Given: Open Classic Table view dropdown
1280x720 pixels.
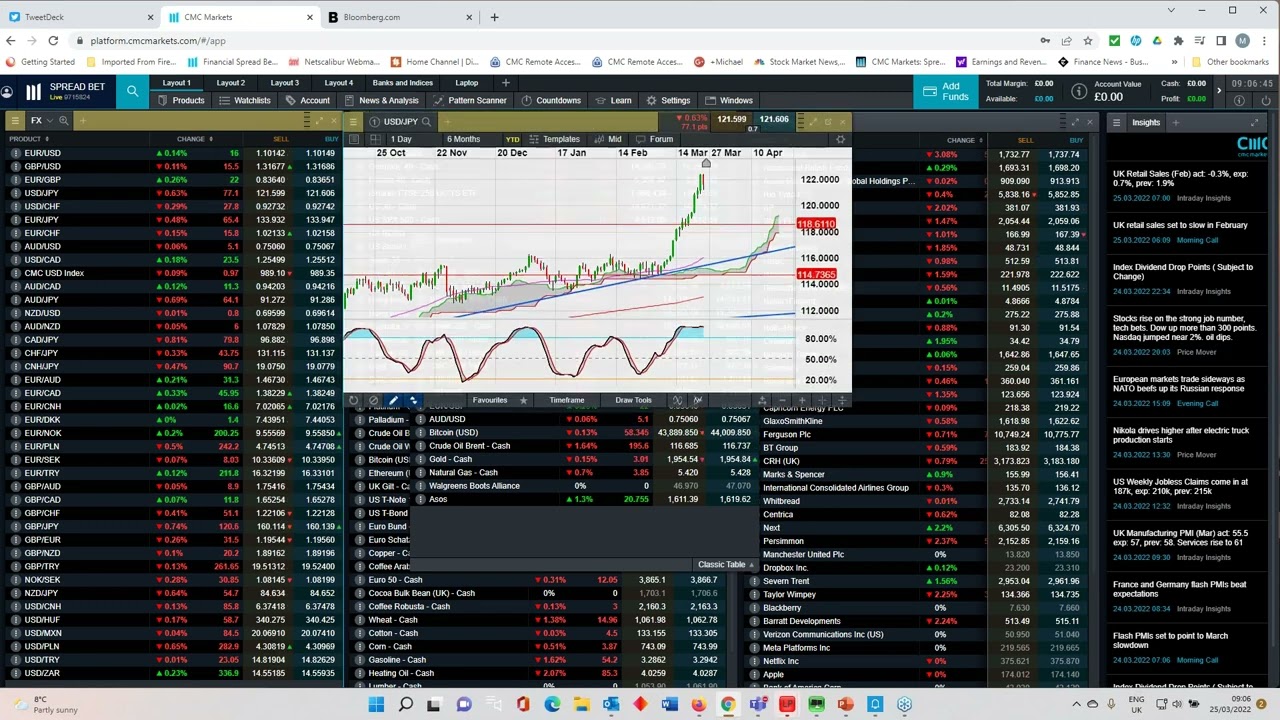Looking at the screenshot, I should pos(726,565).
